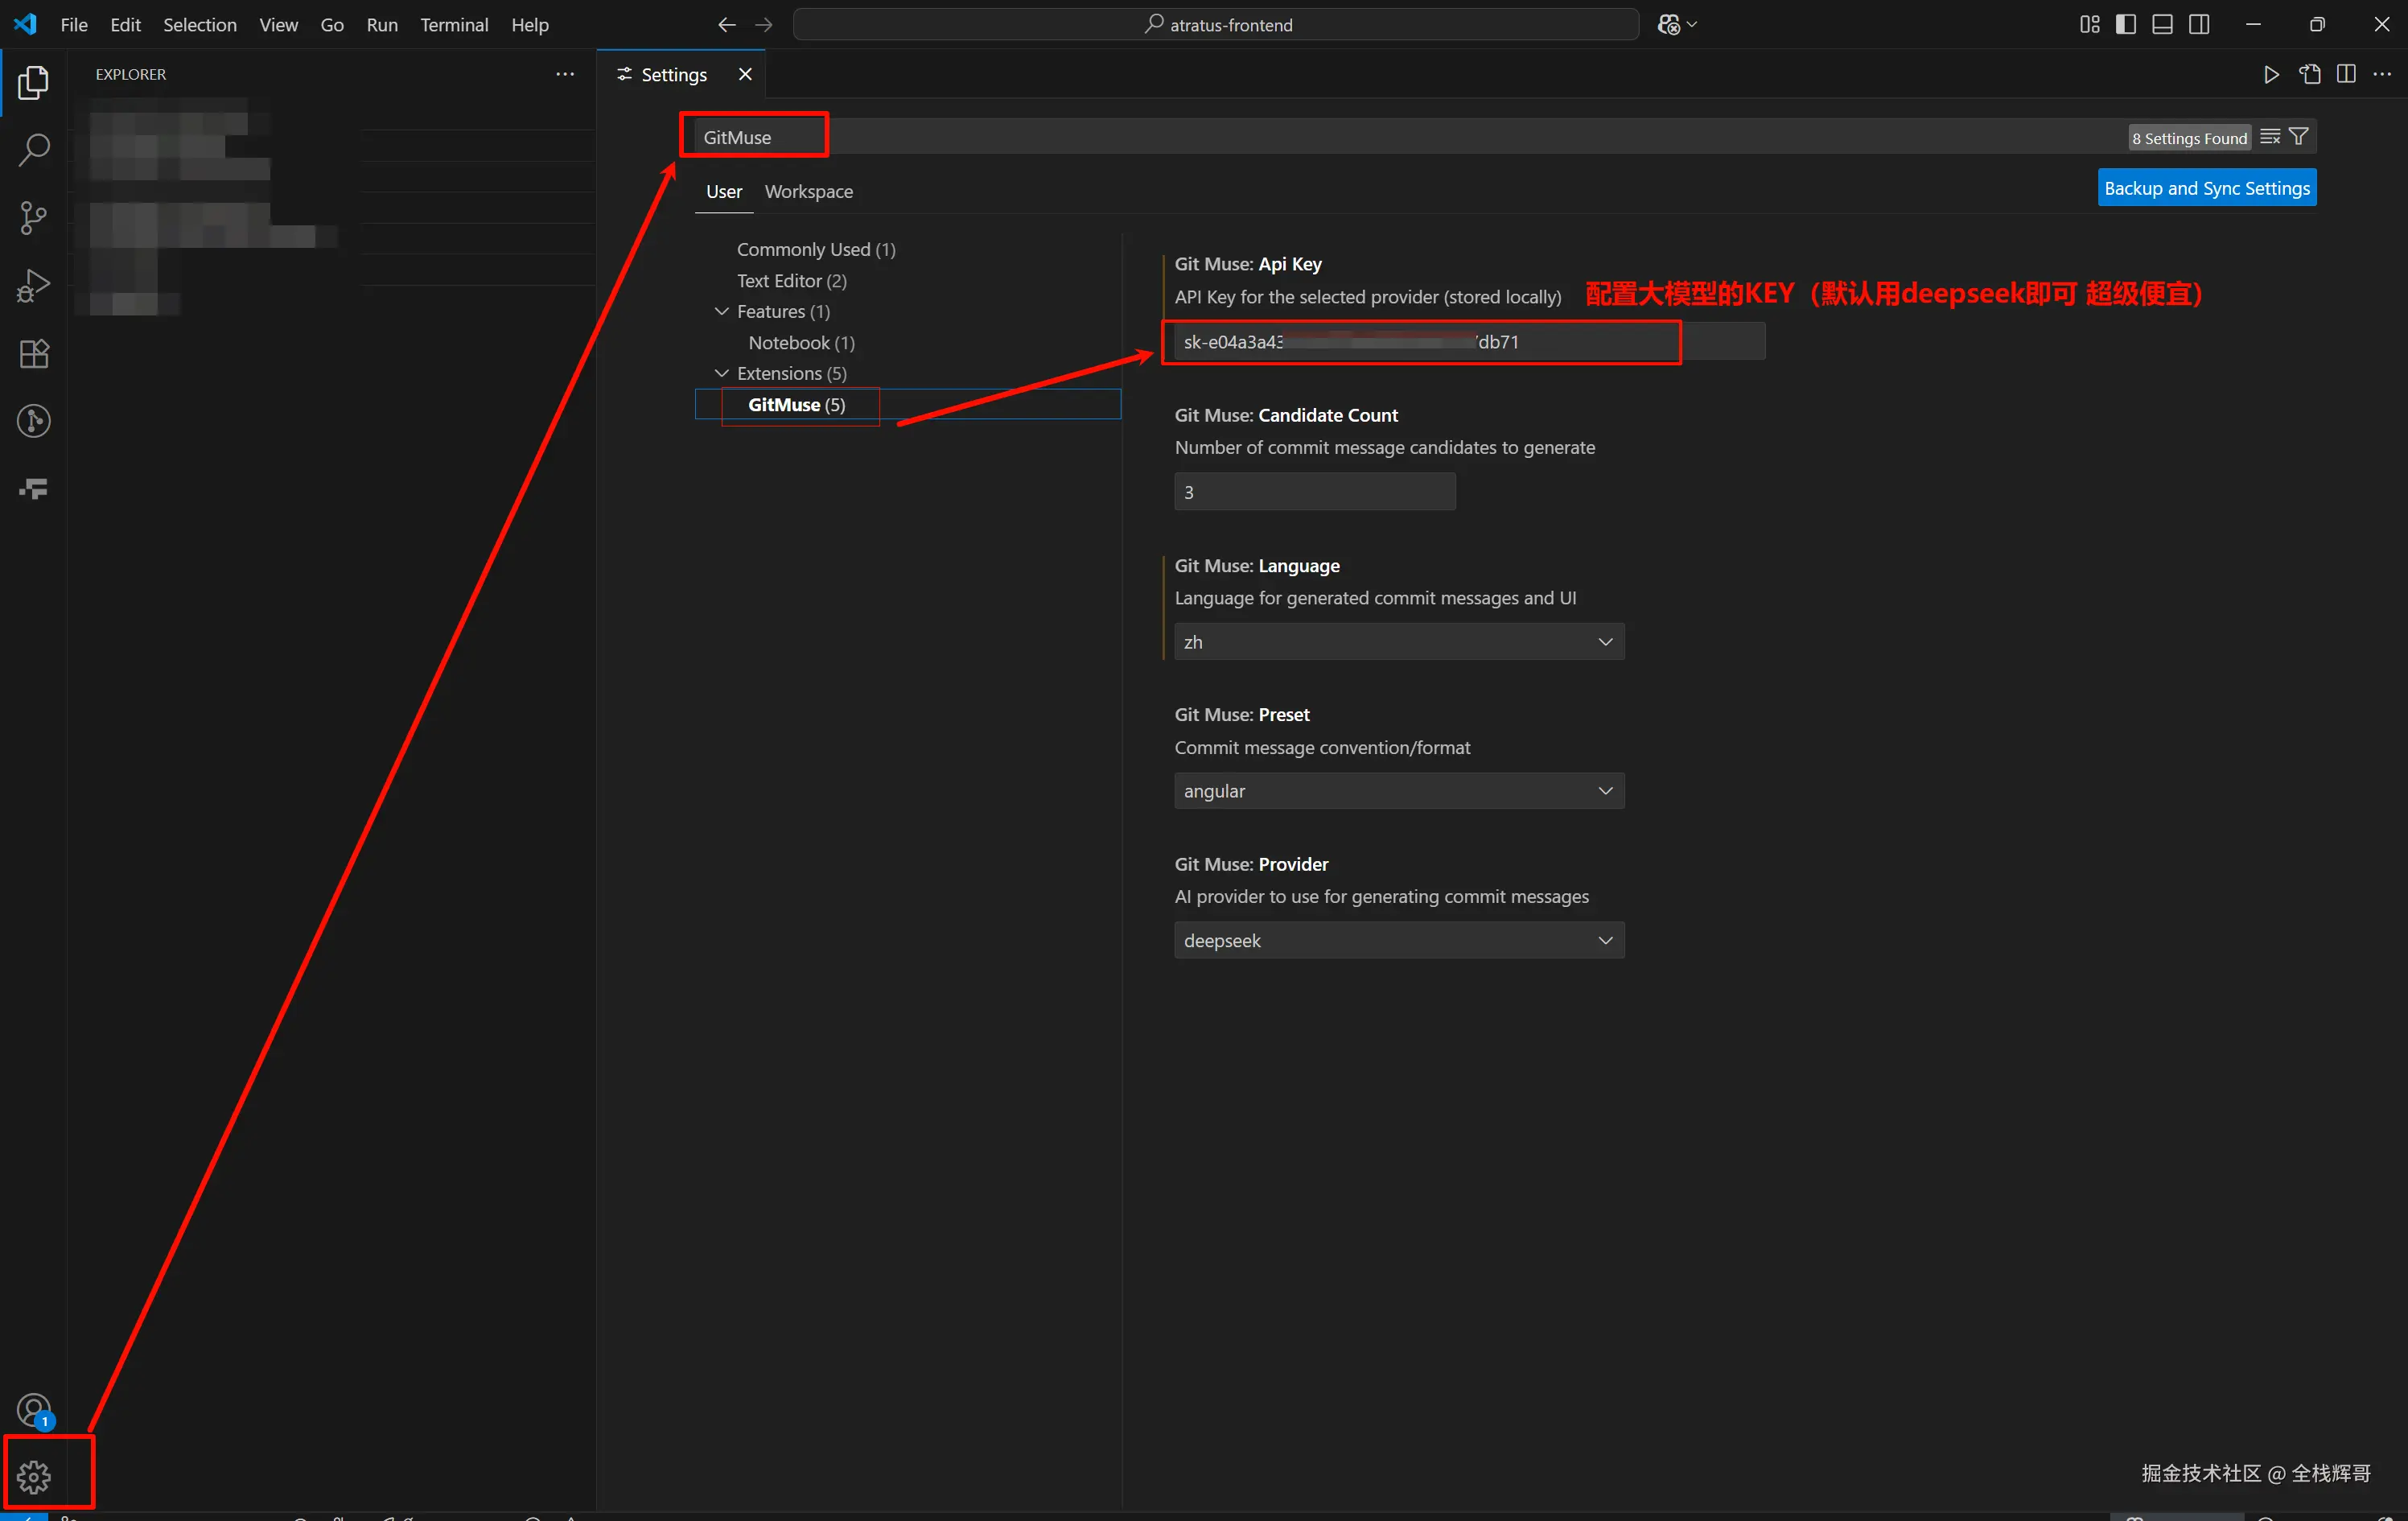2408x1521 pixels.
Task: Open the Extensions view
Action: click(34, 353)
